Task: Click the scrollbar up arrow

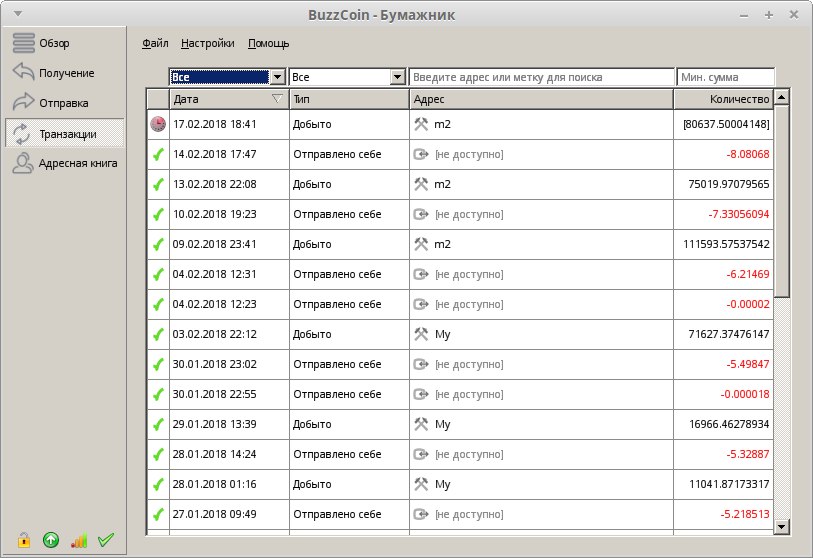Action: 781,97
